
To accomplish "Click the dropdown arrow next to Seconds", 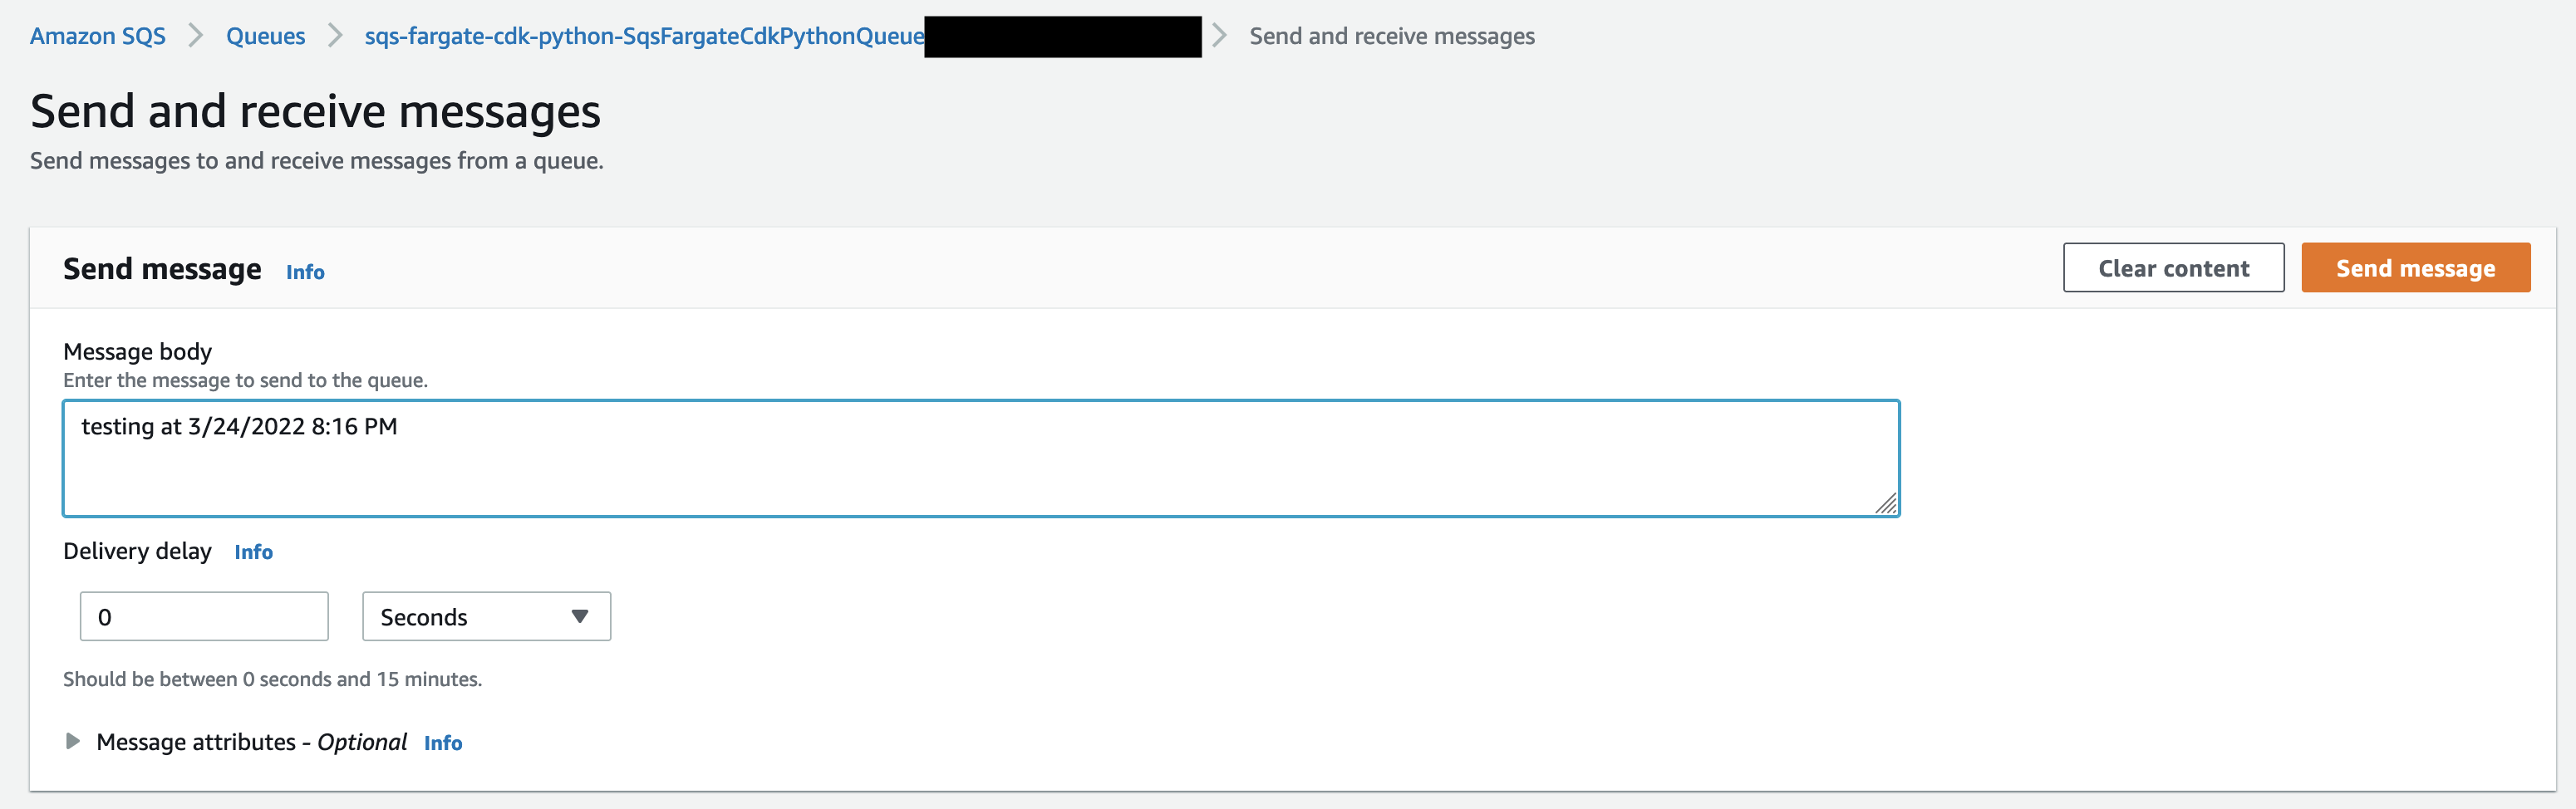I will click(x=579, y=617).
